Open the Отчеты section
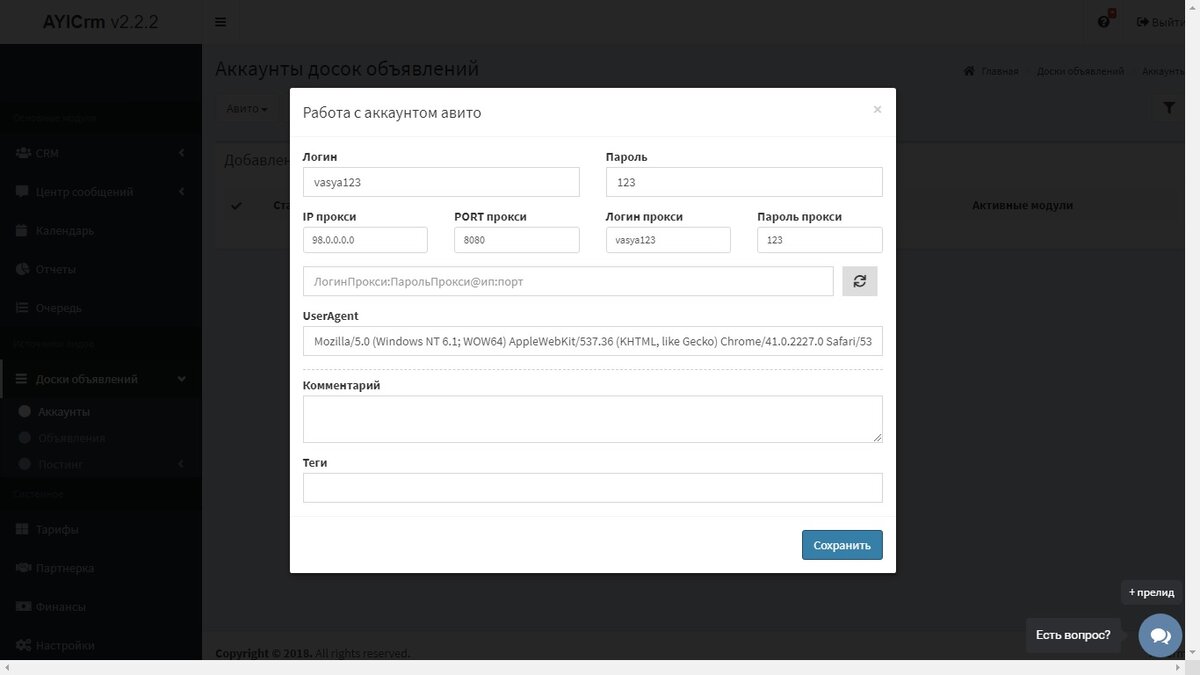1200x675 pixels. pyautogui.click(x=58, y=268)
